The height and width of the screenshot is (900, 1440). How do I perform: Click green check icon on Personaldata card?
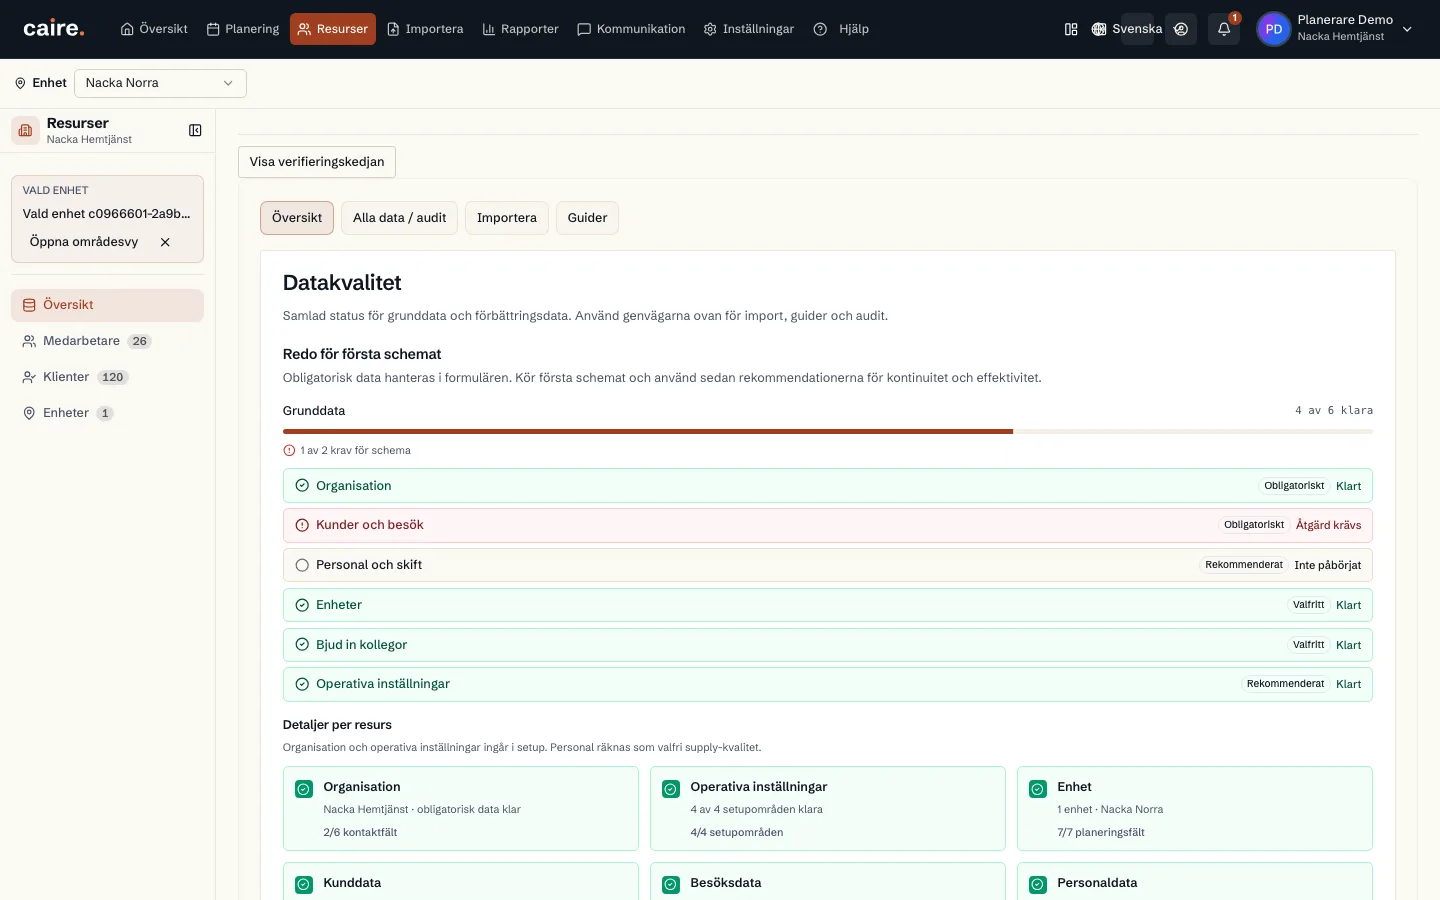click(x=1038, y=885)
